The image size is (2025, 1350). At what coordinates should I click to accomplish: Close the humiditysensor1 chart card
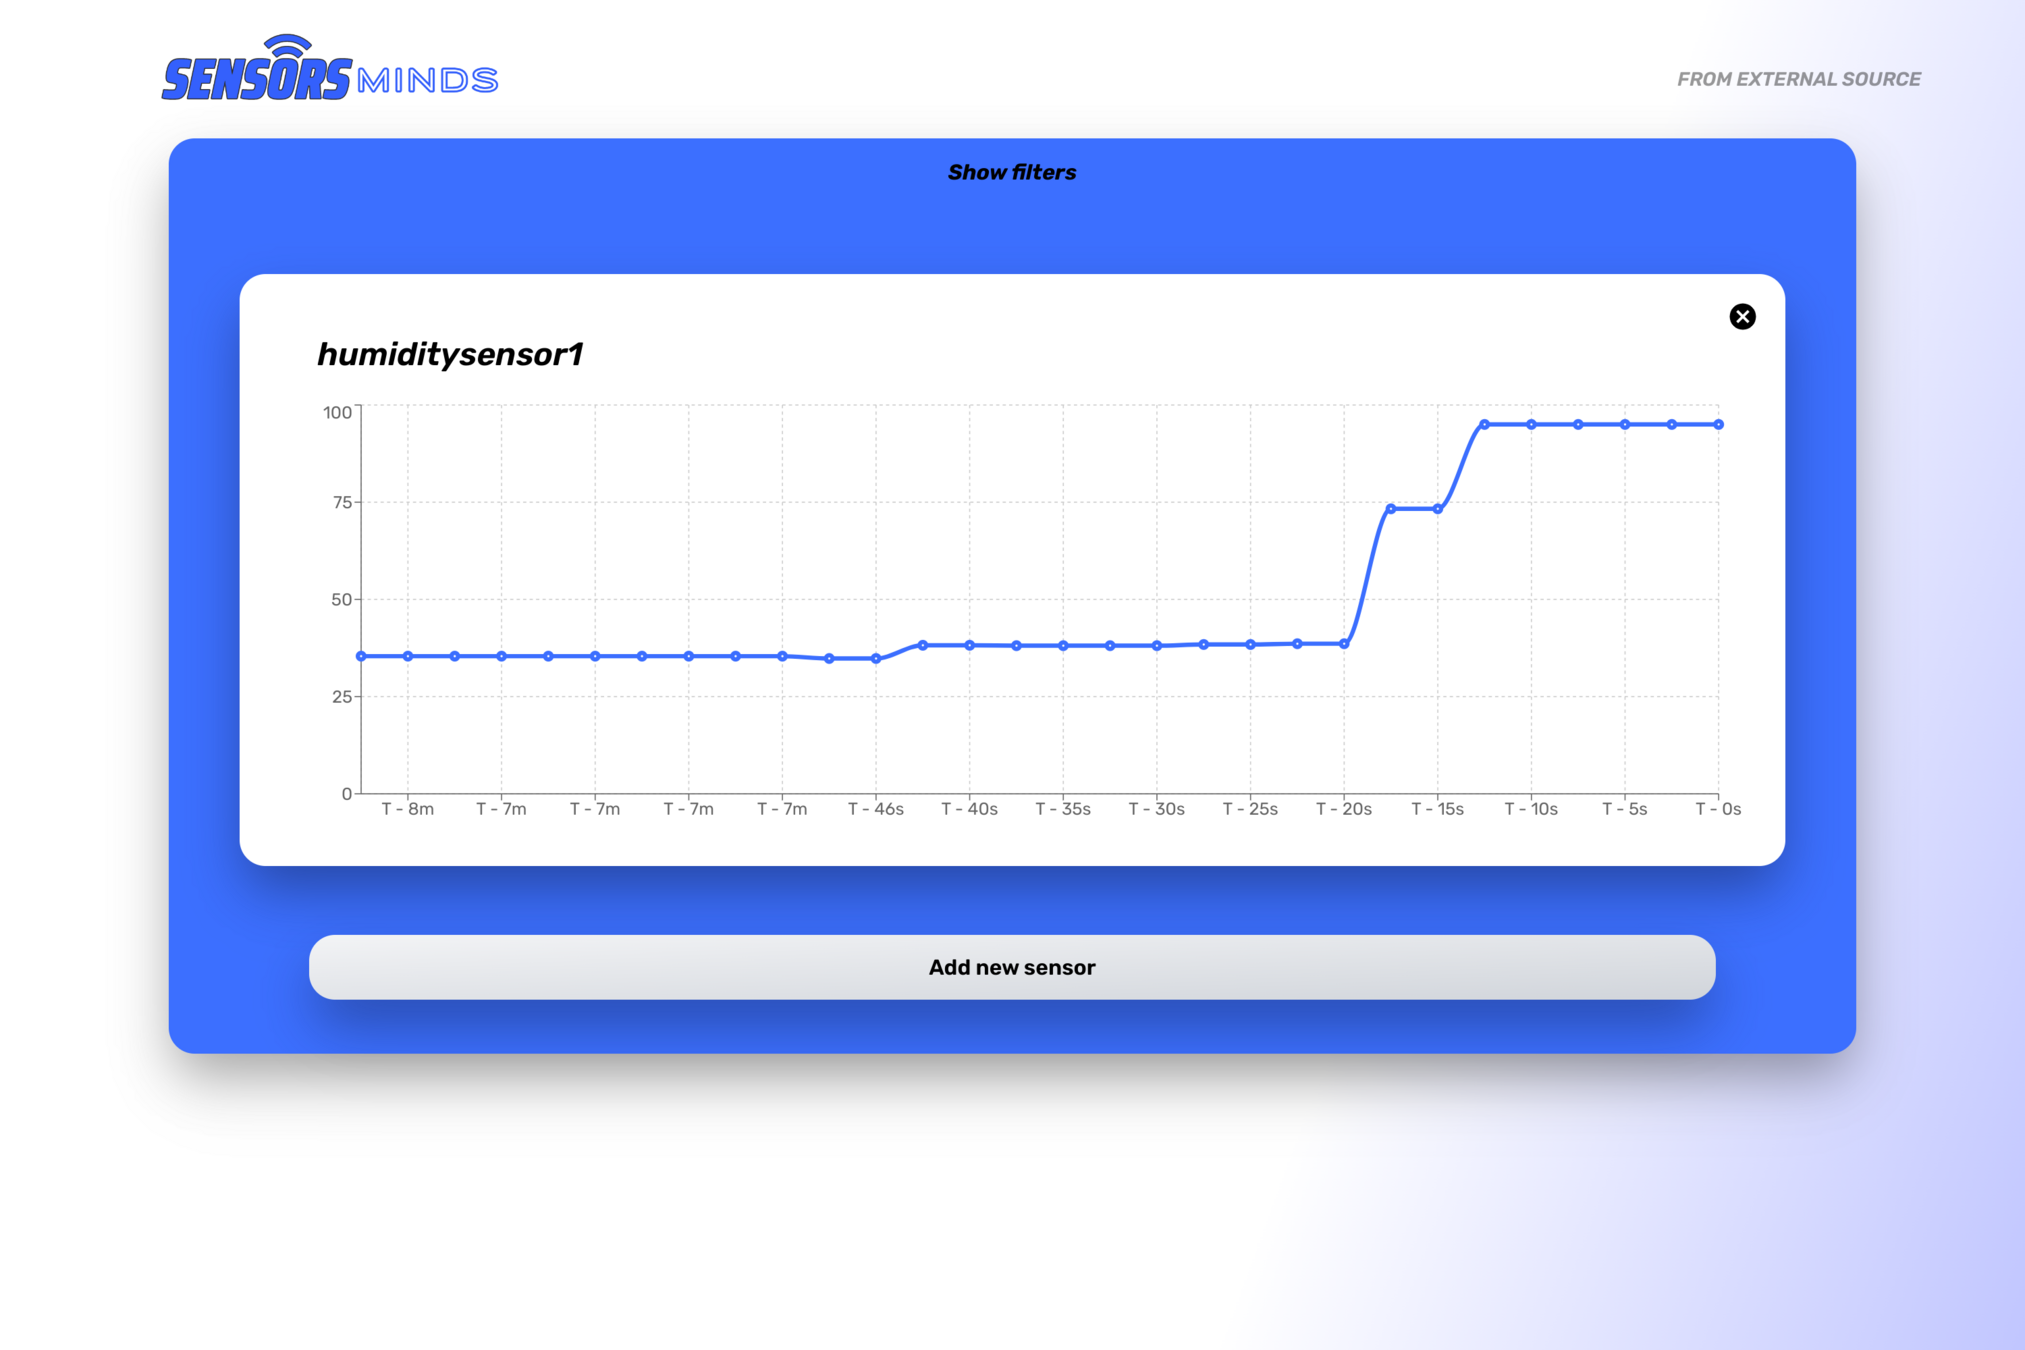point(1742,317)
